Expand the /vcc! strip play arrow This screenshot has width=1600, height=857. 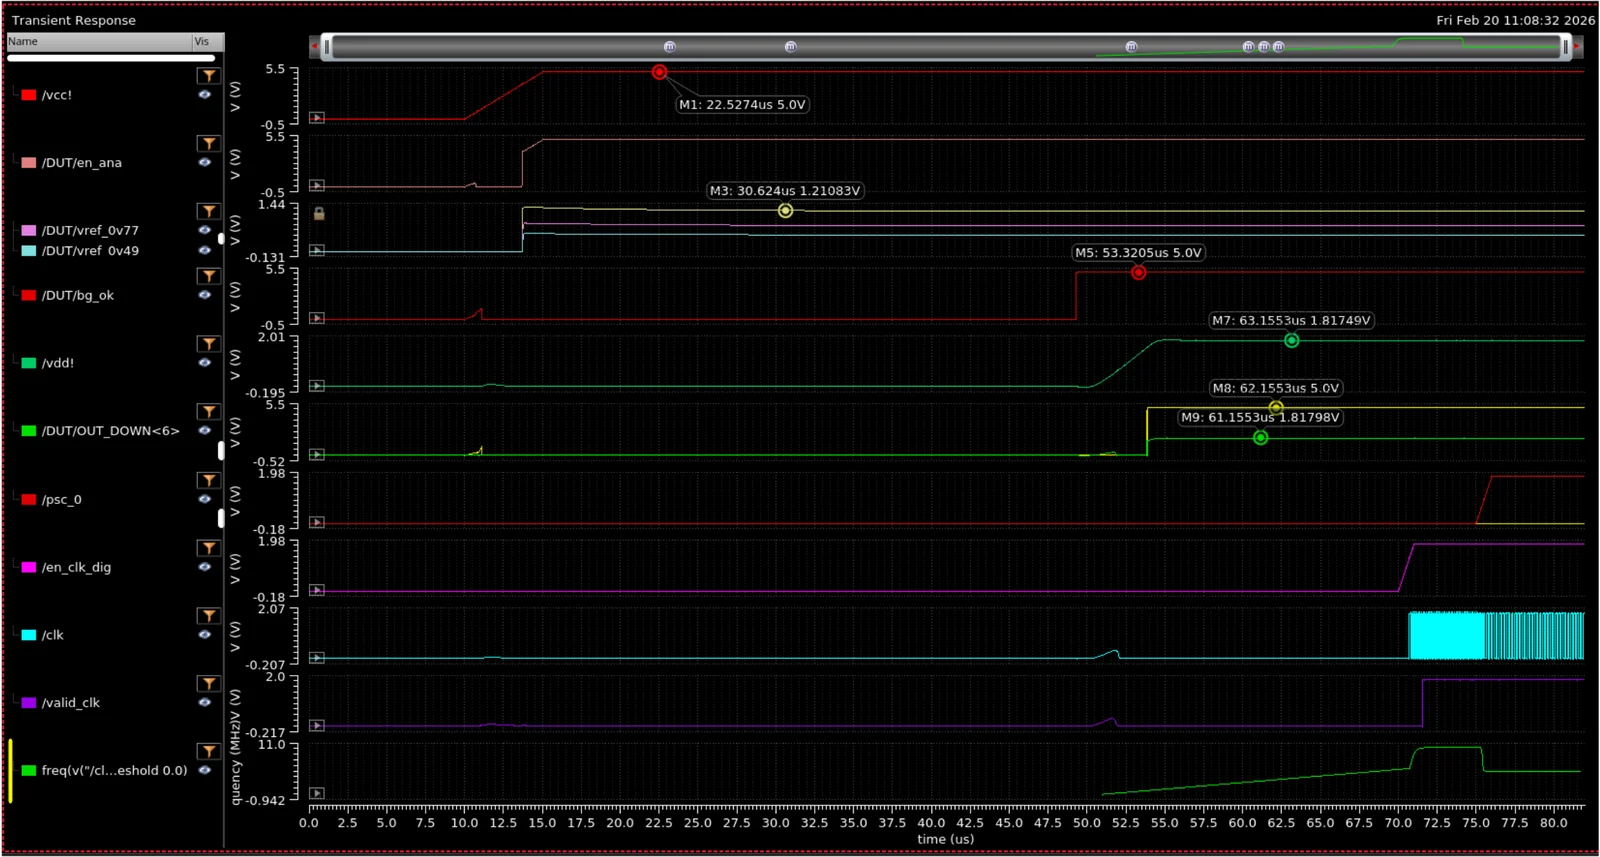tap(317, 118)
